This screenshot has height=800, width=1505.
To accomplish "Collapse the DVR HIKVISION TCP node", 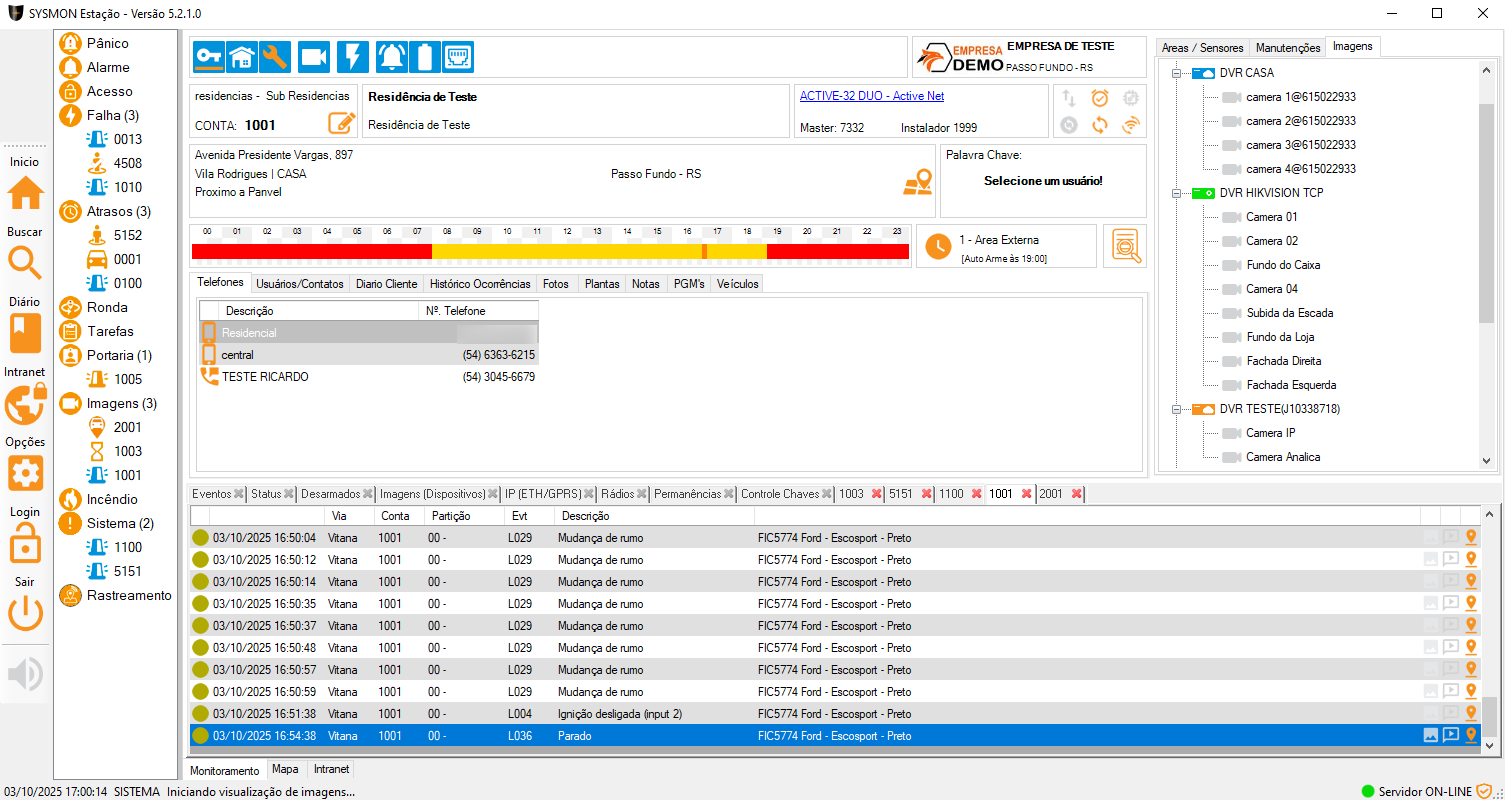I will [x=1178, y=193].
